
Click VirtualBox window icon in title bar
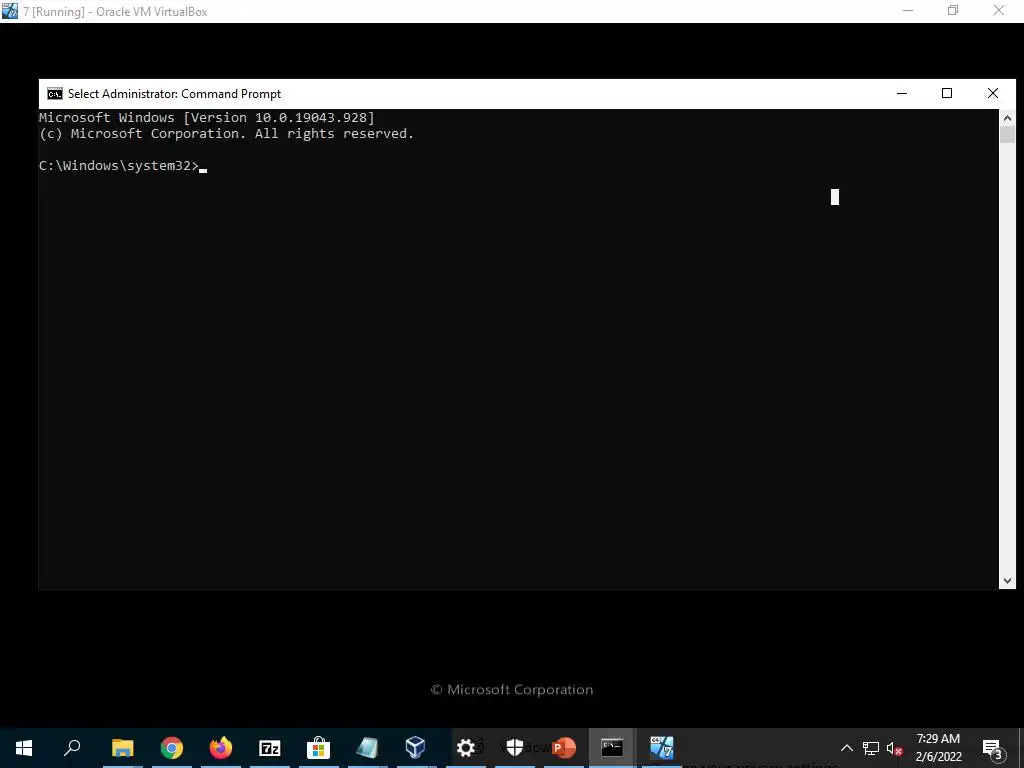click(x=10, y=11)
